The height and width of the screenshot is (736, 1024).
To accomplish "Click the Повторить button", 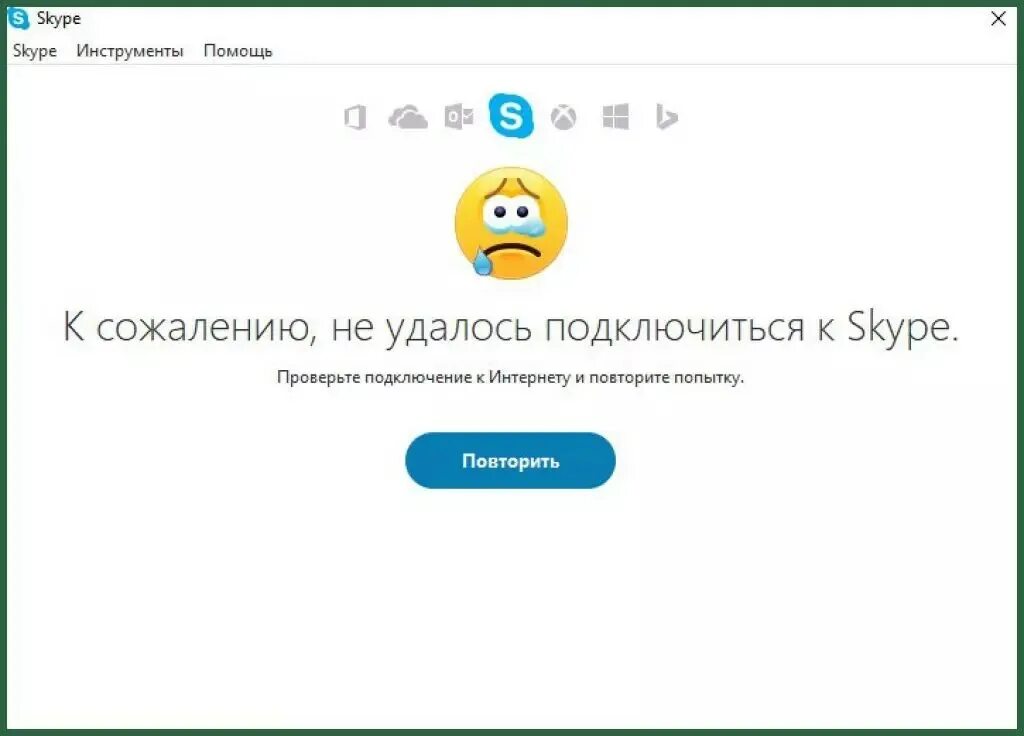I will coord(510,460).
